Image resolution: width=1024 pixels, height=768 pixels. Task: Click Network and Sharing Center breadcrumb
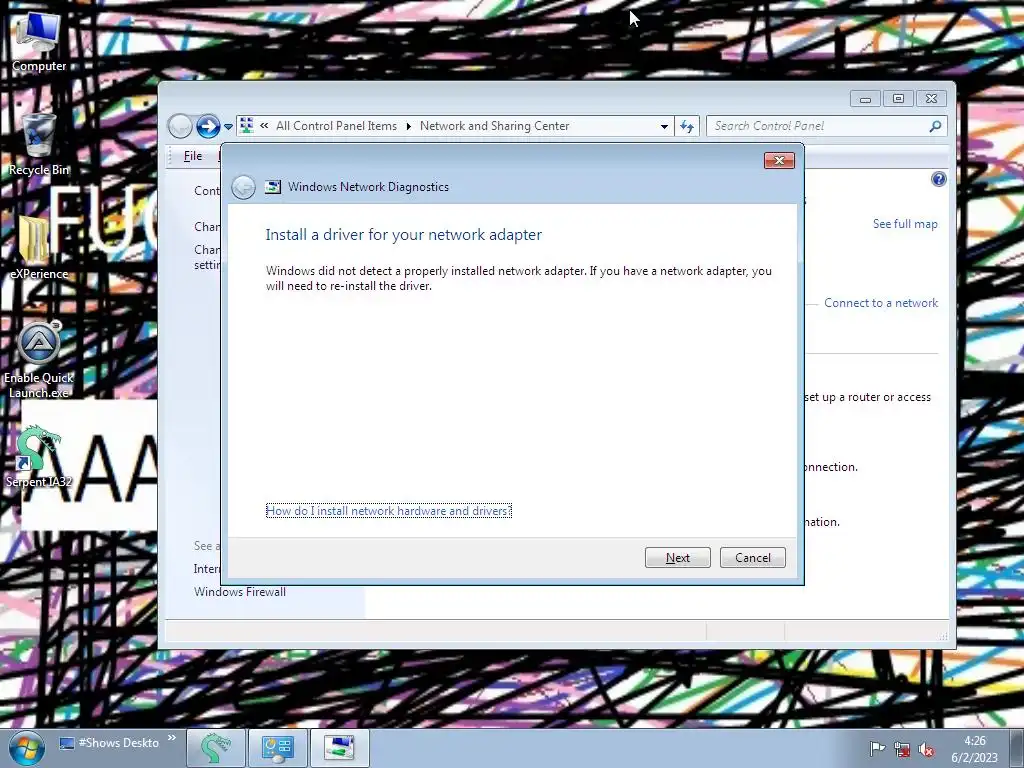(x=494, y=126)
